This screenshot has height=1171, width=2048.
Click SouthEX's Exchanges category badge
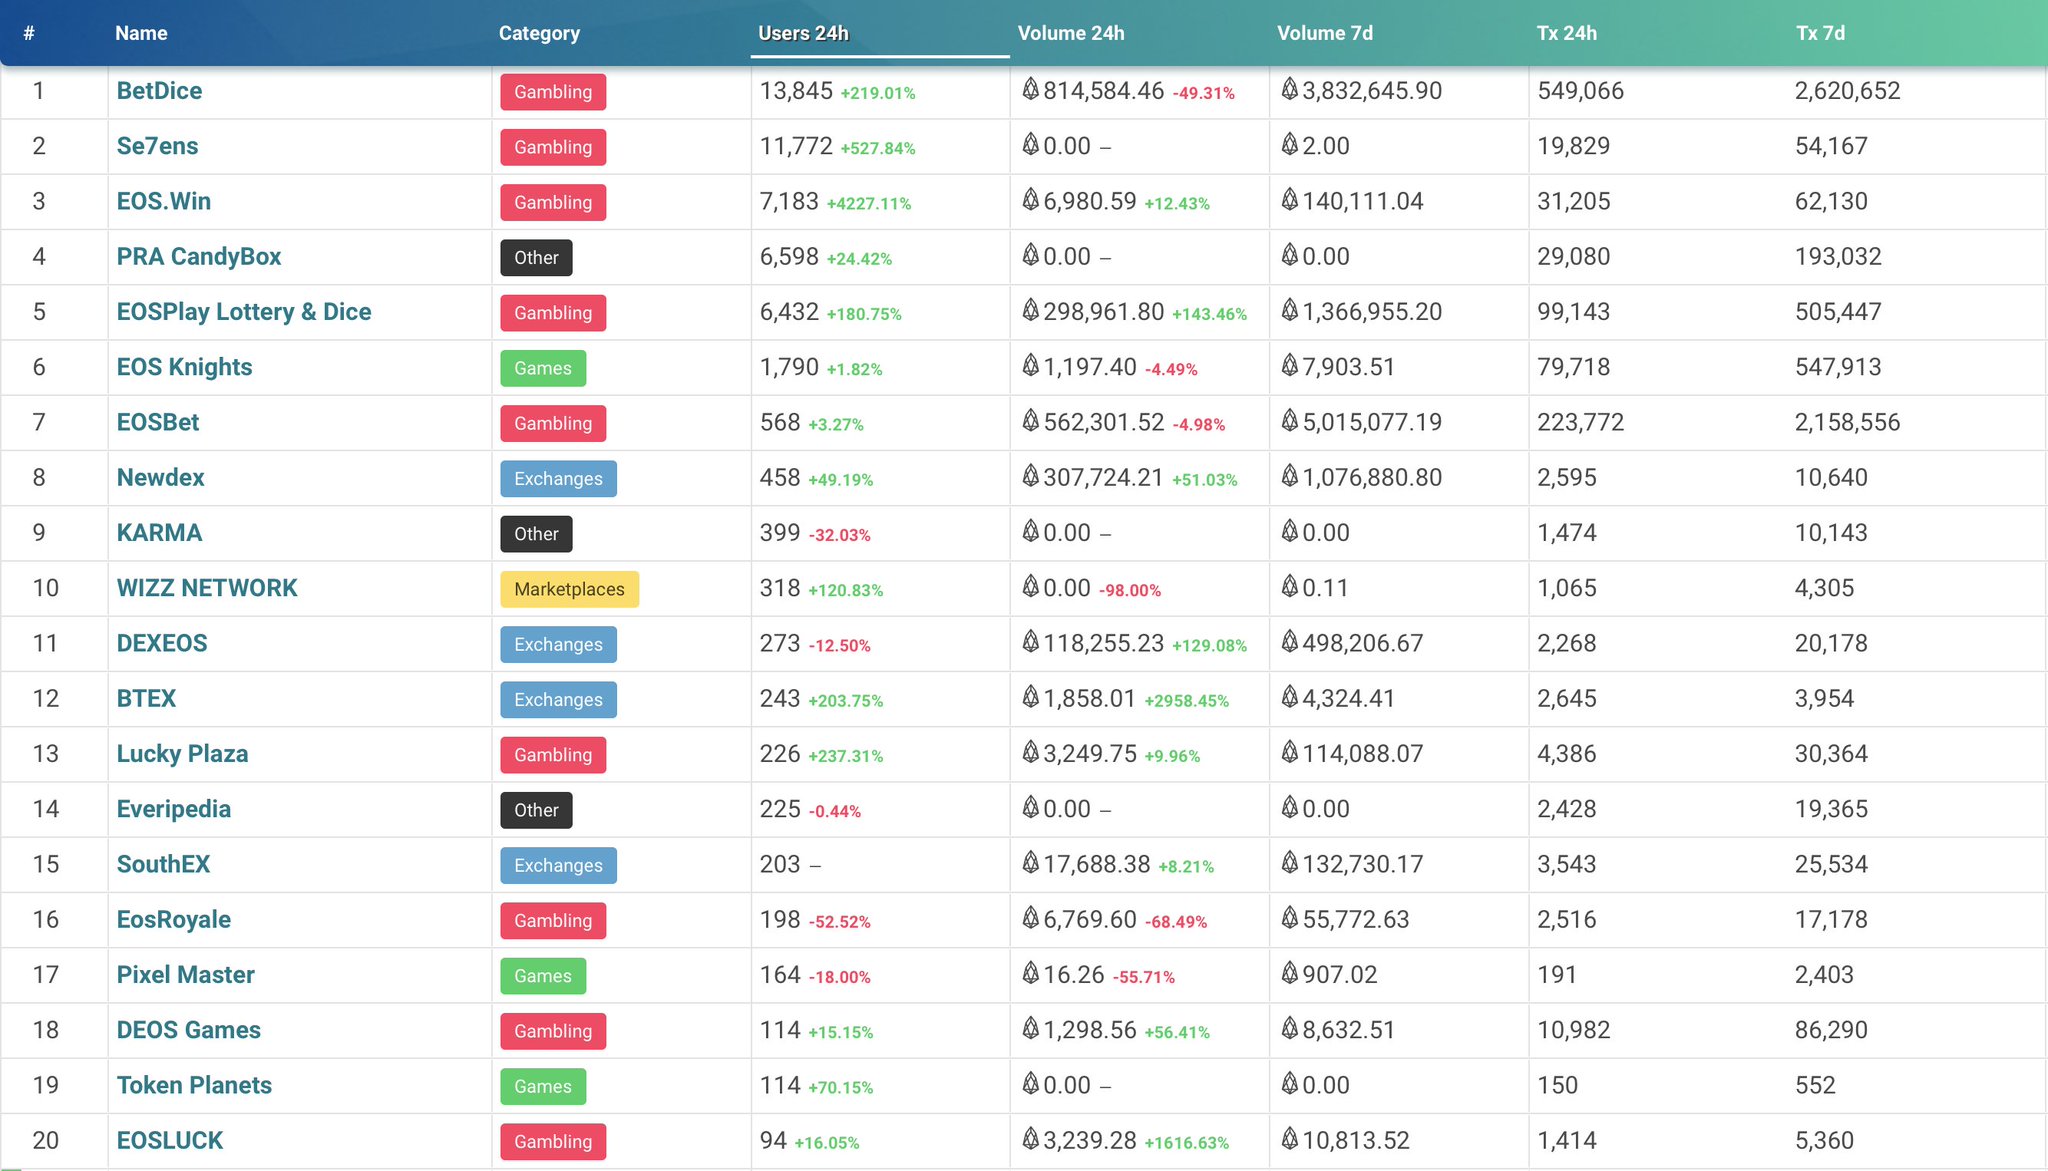pos(559,866)
